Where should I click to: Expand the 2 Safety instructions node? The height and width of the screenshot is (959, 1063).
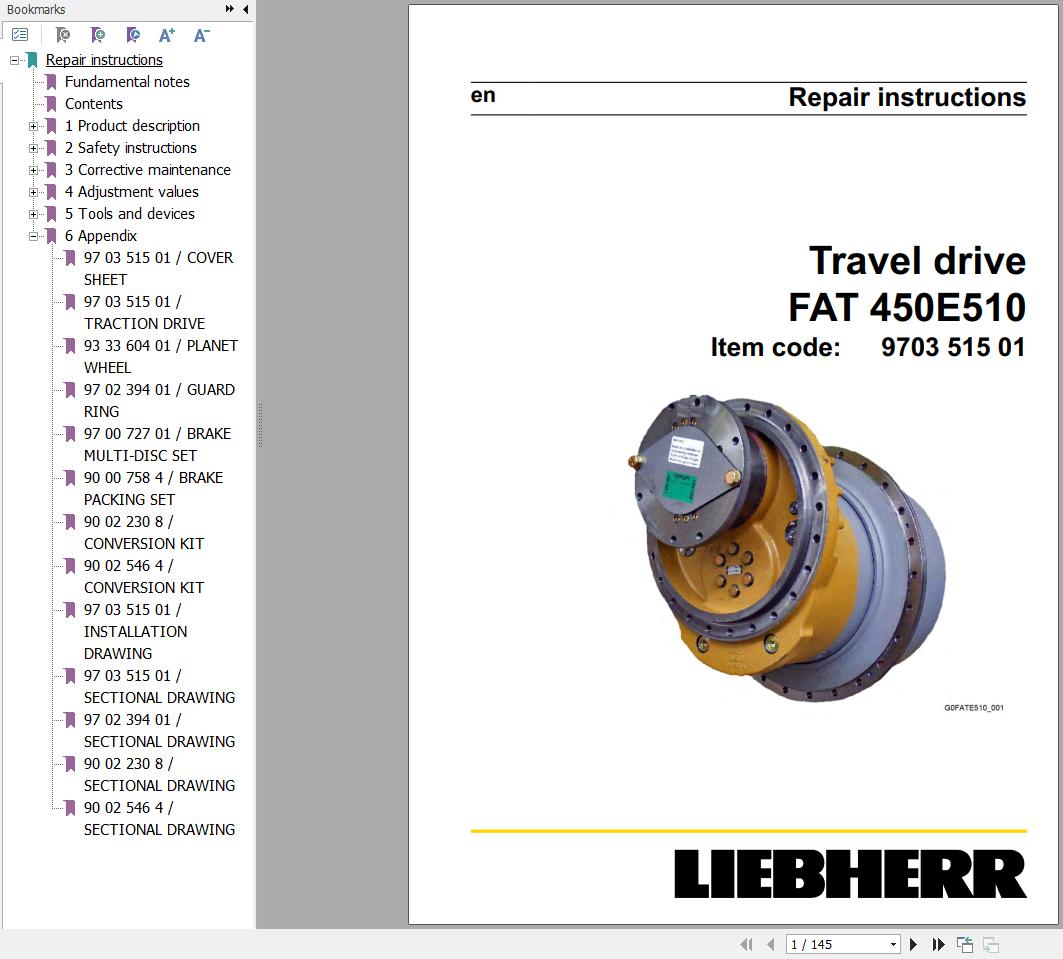click(33, 148)
